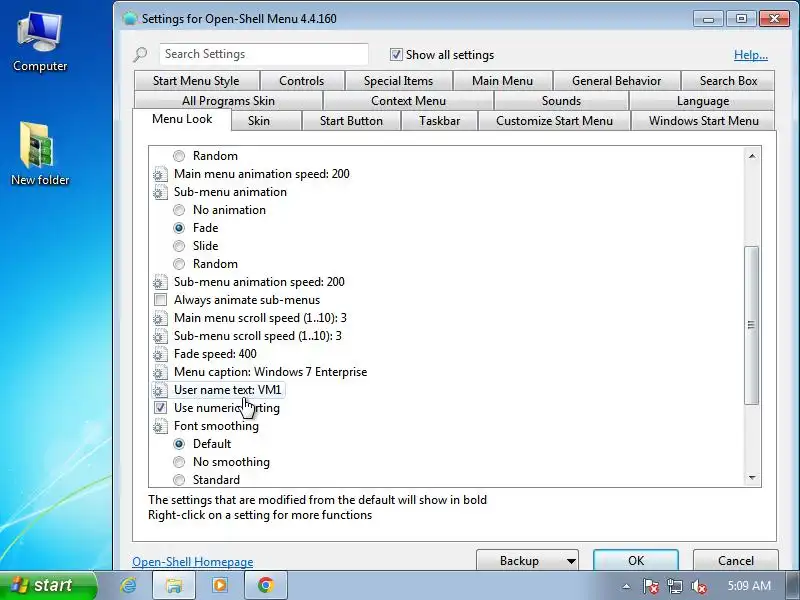Select Default font smoothing
This screenshot has height=600, width=800.
click(179, 444)
